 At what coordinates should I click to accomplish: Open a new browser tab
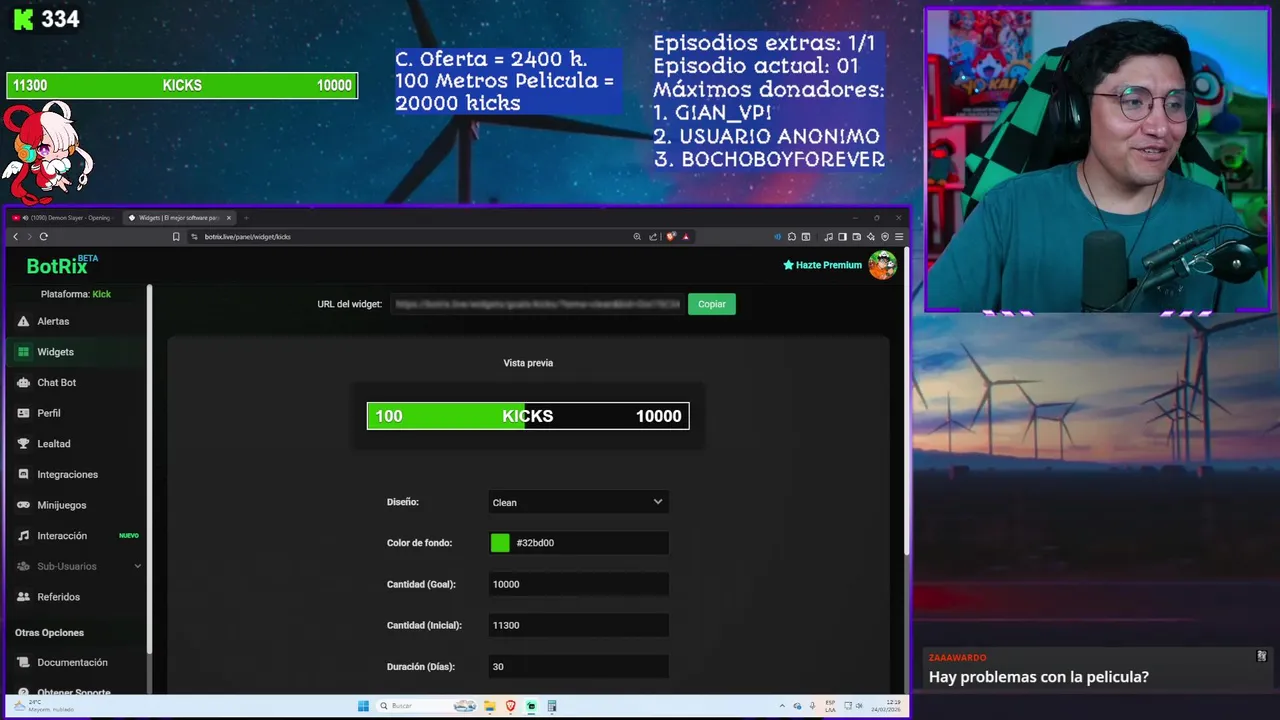[x=246, y=217]
